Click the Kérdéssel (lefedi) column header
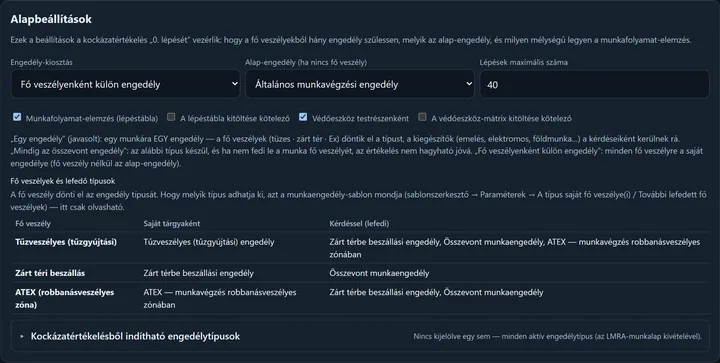Image resolution: width=720 pixels, height=363 pixels. 359,223
